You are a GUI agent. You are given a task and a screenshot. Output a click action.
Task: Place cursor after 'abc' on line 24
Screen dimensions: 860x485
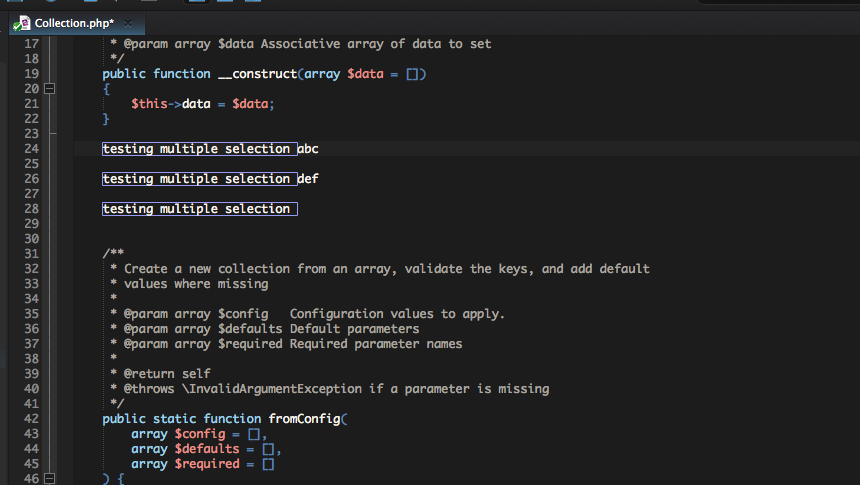(x=319, y=149)
